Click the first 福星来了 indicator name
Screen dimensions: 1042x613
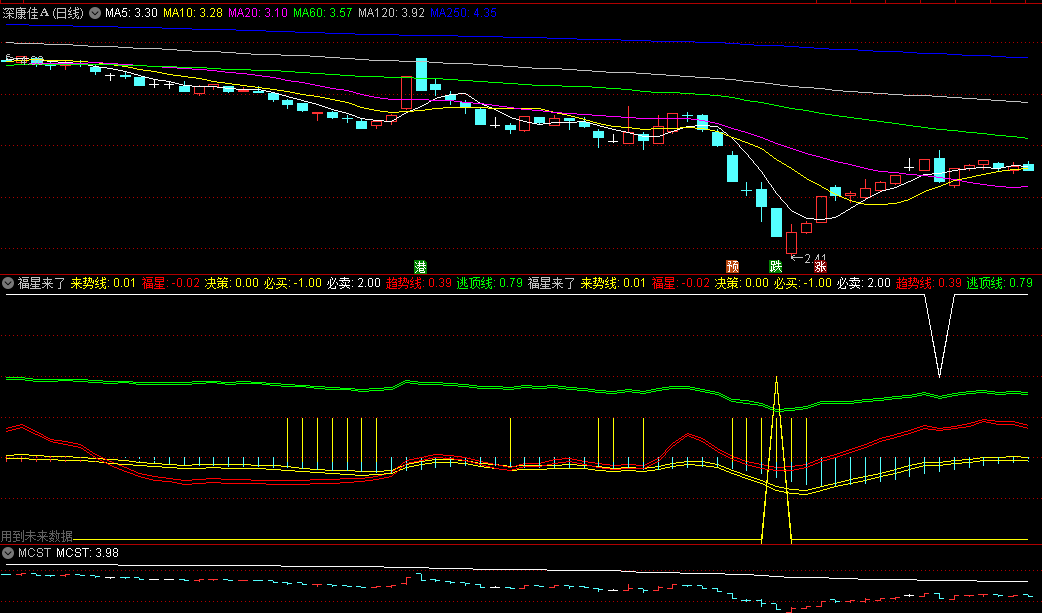coord(41,283)
